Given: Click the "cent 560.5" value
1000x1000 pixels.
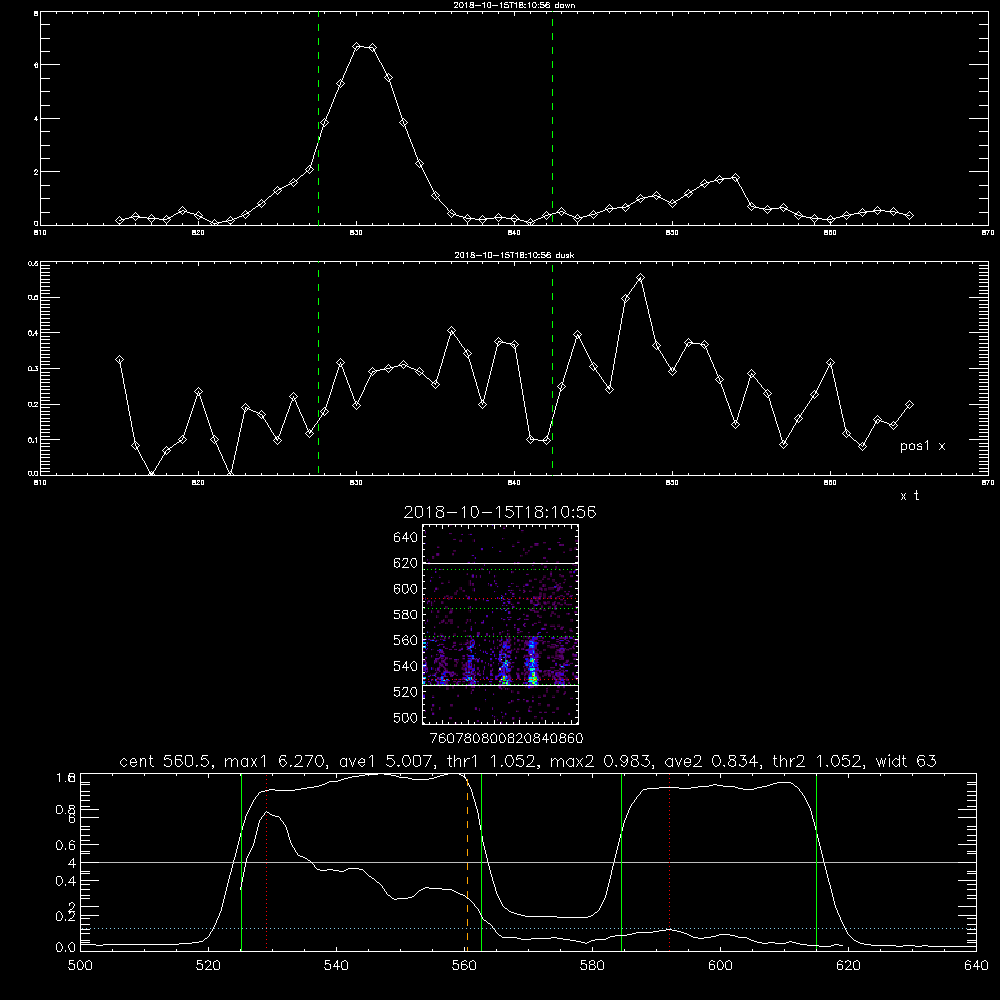Looking at the screenshot, I should coord(166,761).
